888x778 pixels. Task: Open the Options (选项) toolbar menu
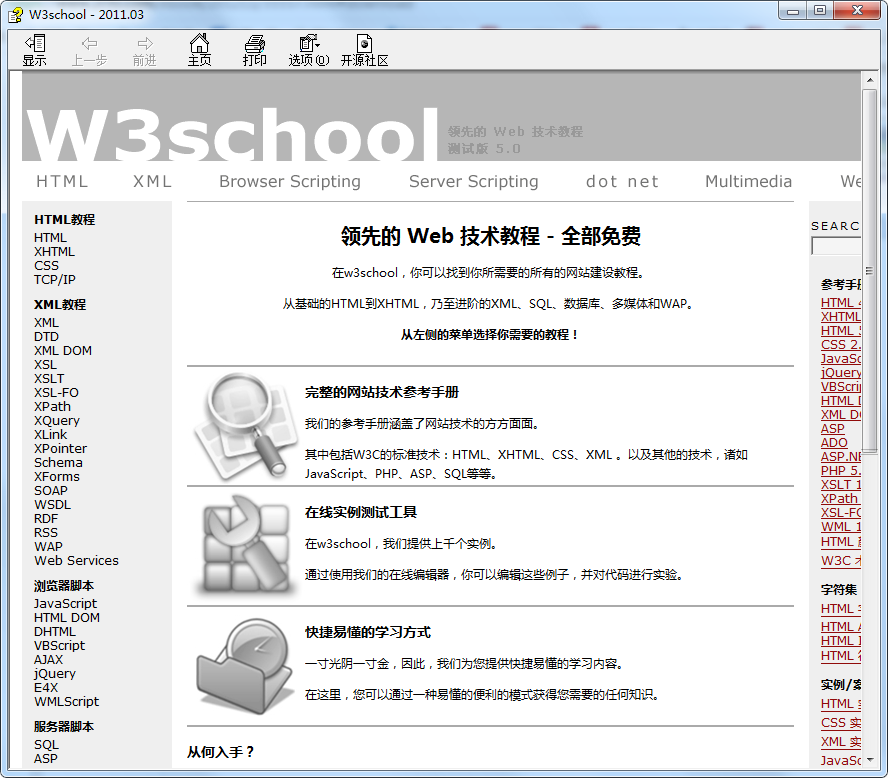[x=308, y=50]
